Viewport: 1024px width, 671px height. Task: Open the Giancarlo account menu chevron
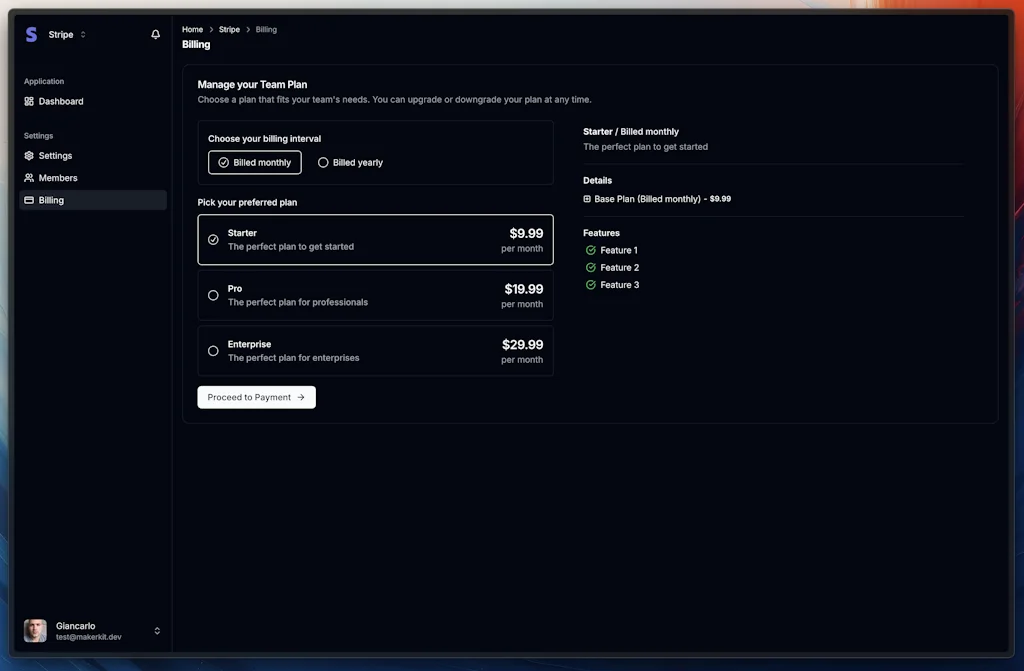coord(157,631)
